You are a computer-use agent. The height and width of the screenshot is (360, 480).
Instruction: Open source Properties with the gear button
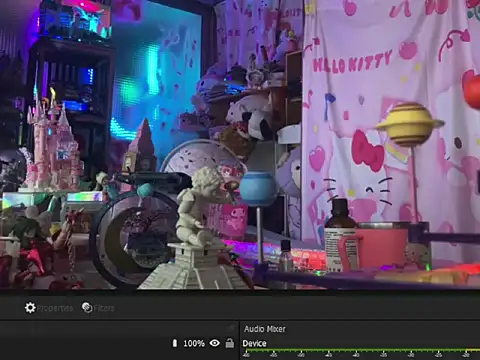click(49, 308)
